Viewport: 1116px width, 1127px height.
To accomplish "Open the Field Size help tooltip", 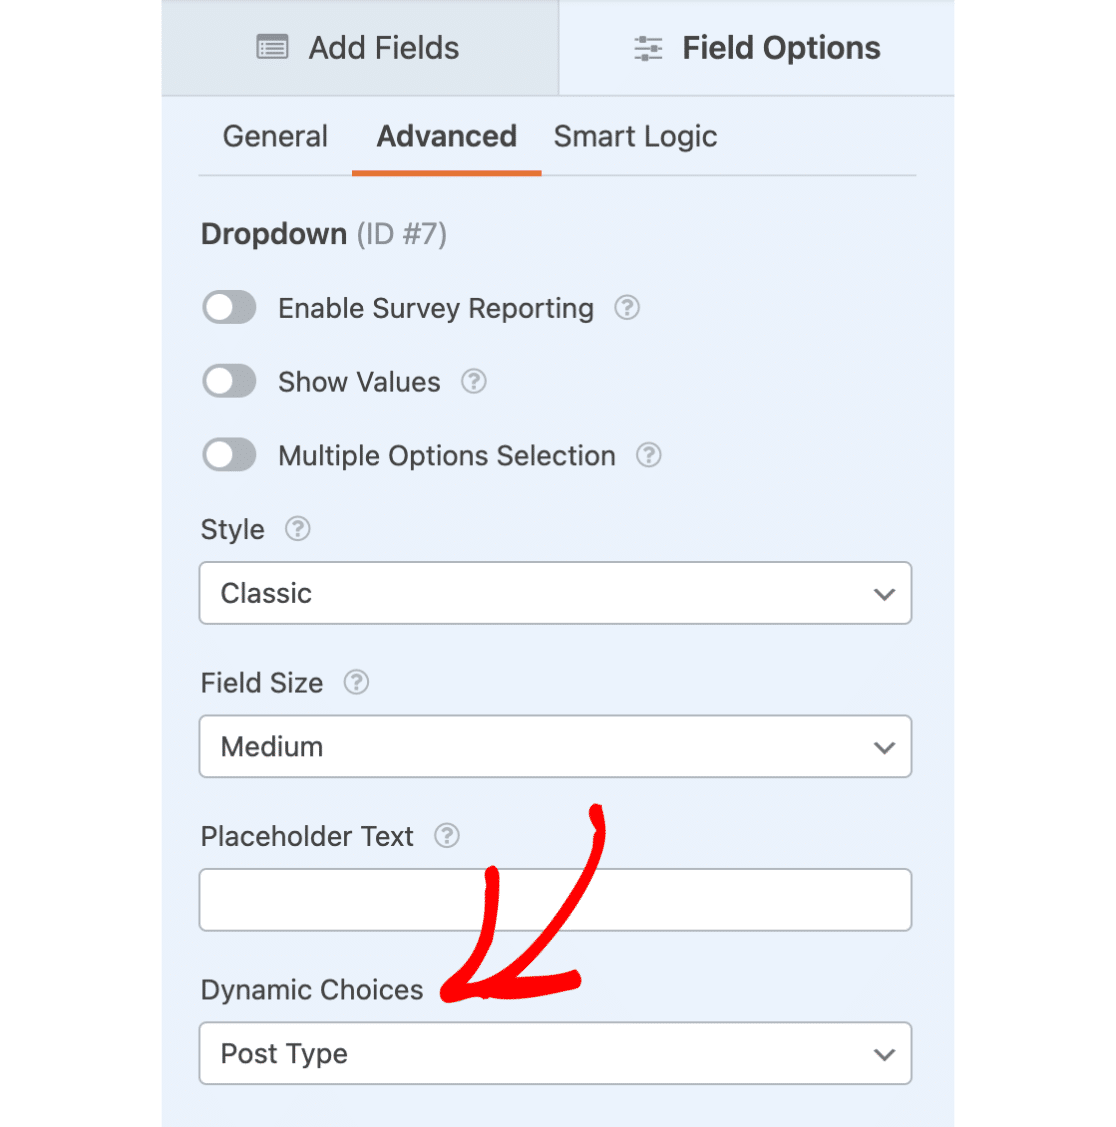I will click(356, 682).
